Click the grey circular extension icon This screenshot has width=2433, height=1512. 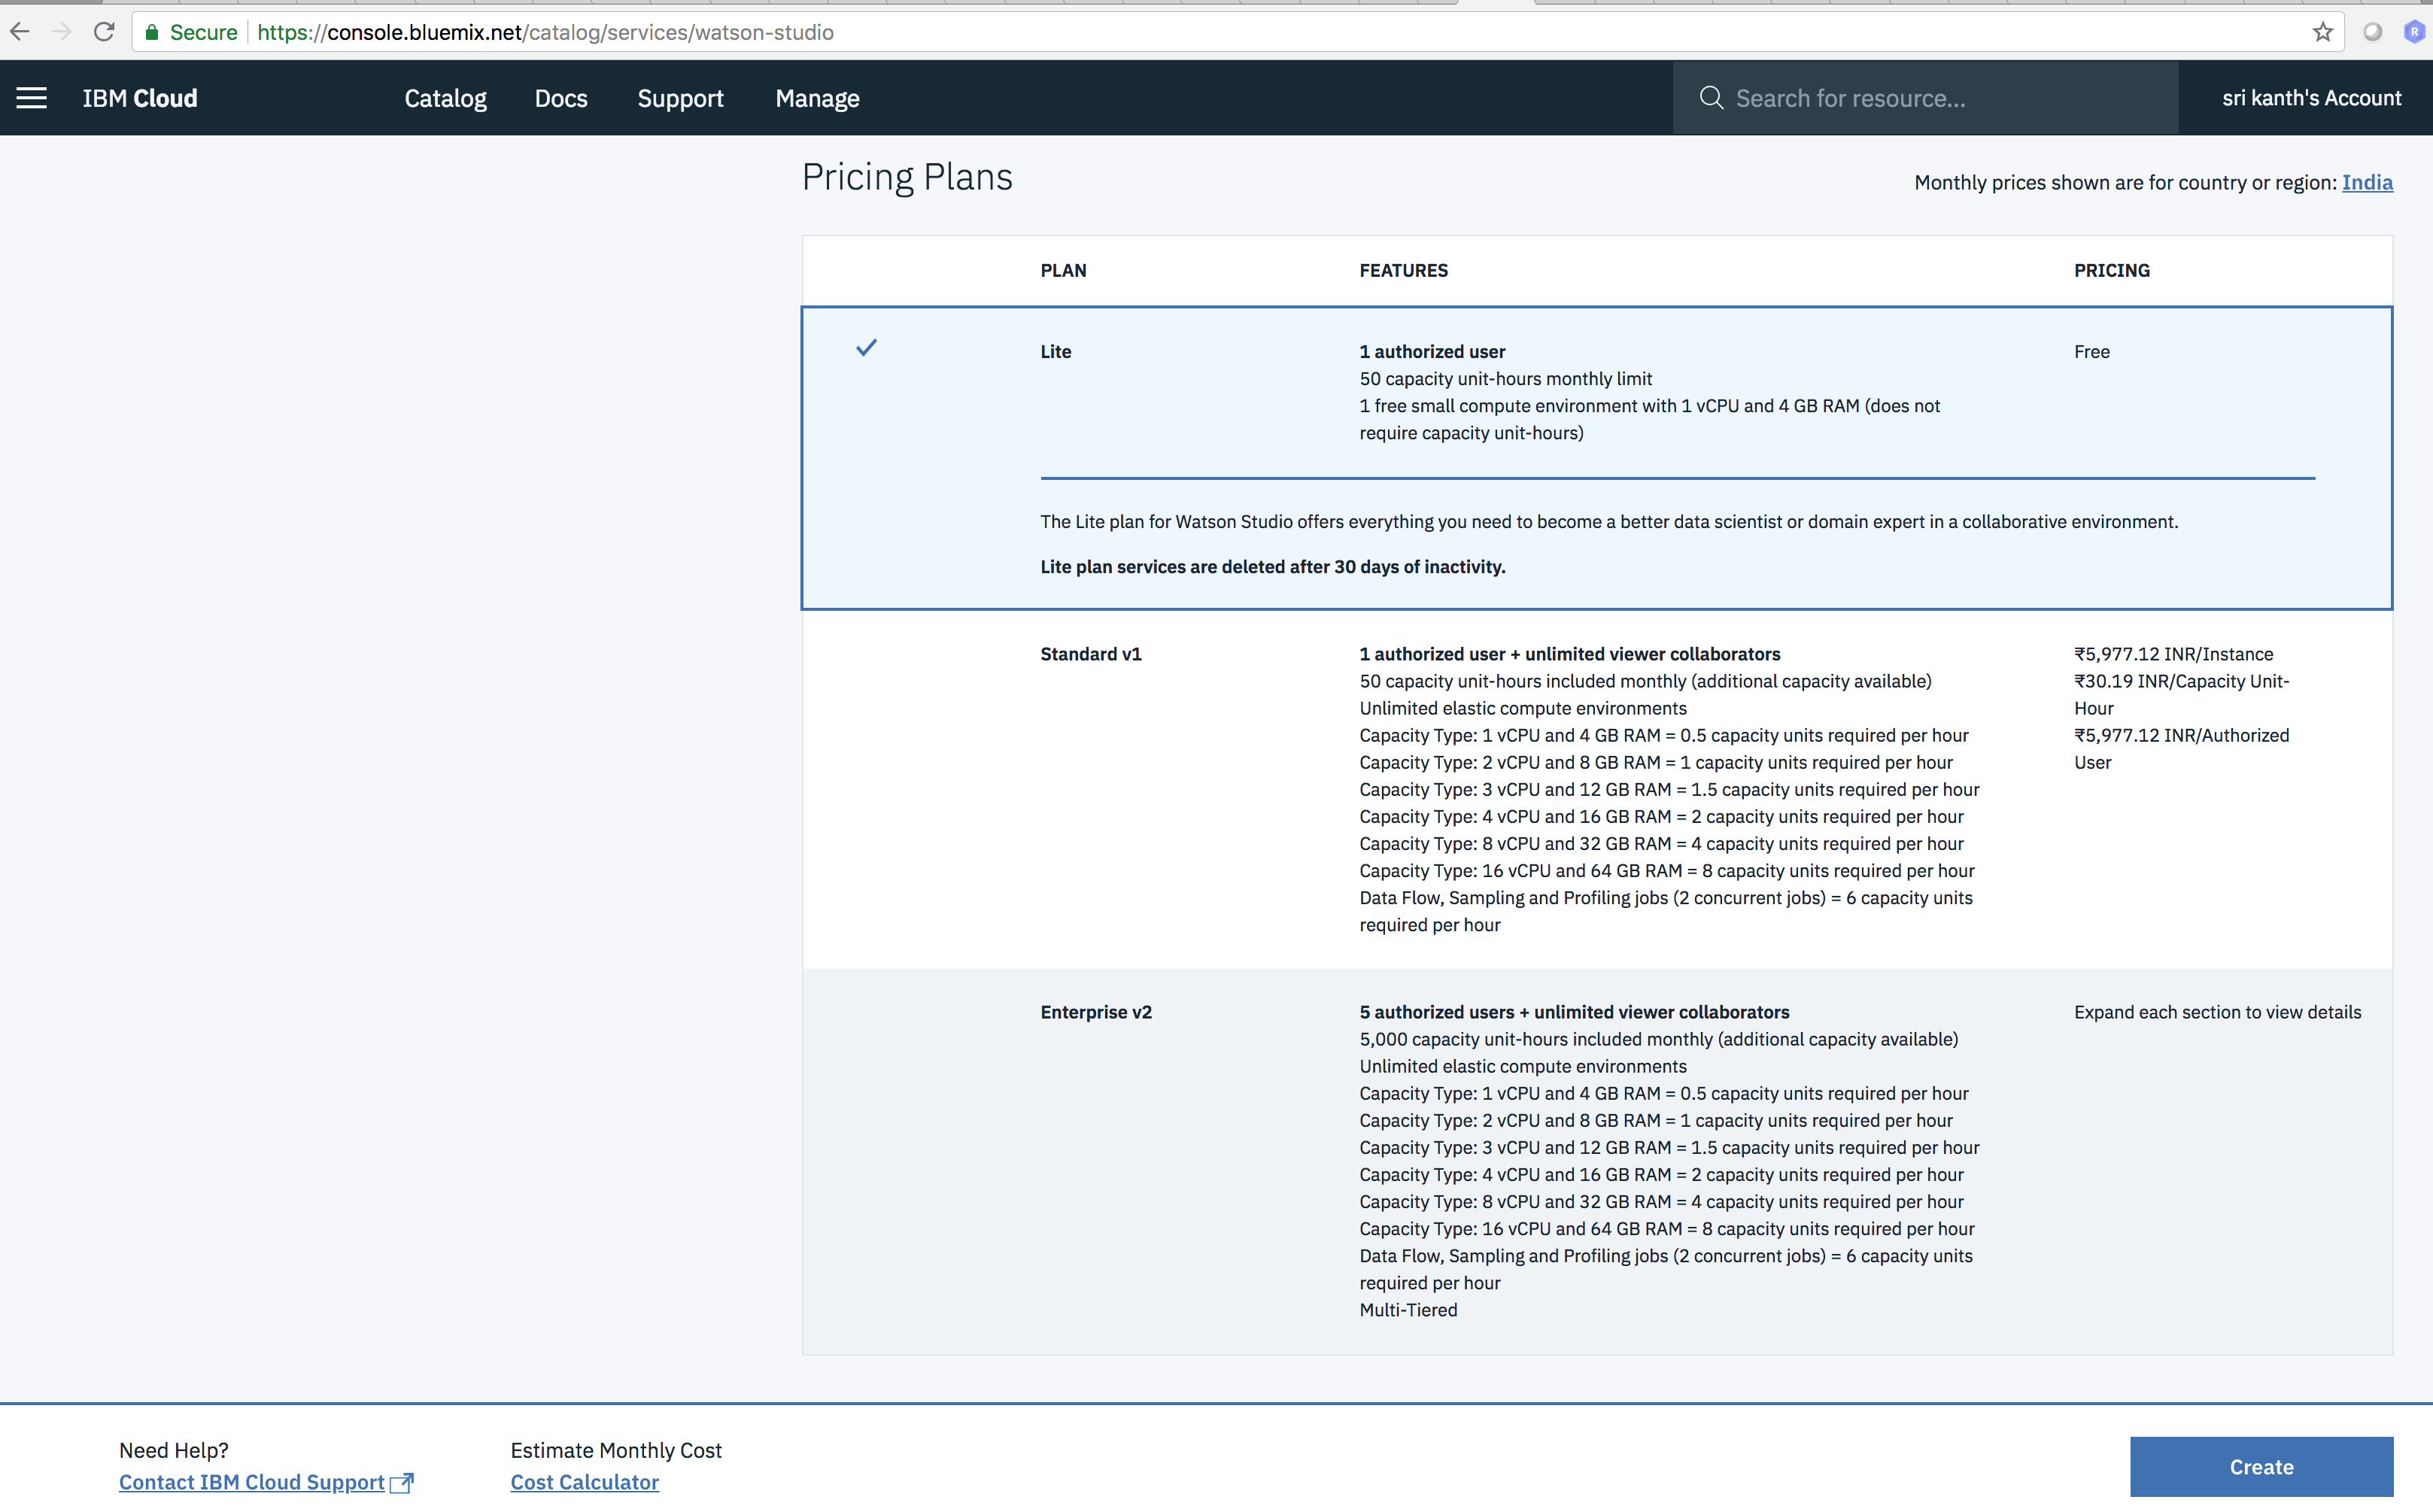pos(2372,32)
